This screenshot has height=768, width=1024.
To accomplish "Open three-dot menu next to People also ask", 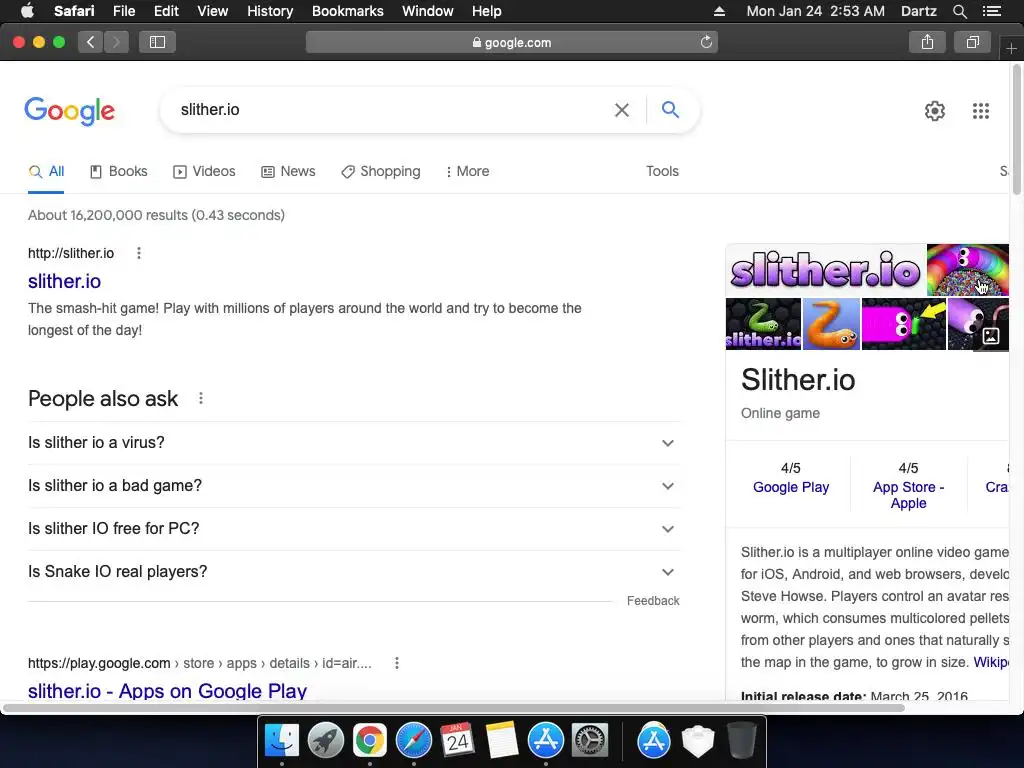I will pyautogui.click(x=200, y=398).
